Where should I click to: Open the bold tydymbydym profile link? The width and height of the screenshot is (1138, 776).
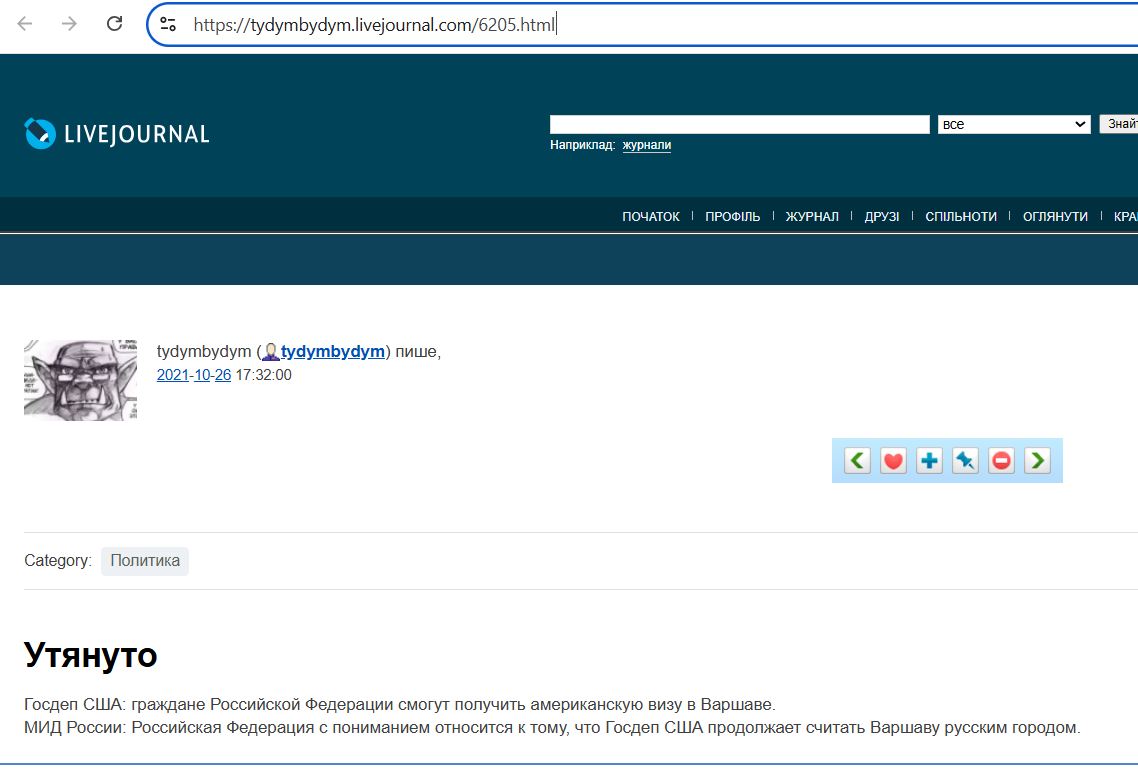pos(333,351)
